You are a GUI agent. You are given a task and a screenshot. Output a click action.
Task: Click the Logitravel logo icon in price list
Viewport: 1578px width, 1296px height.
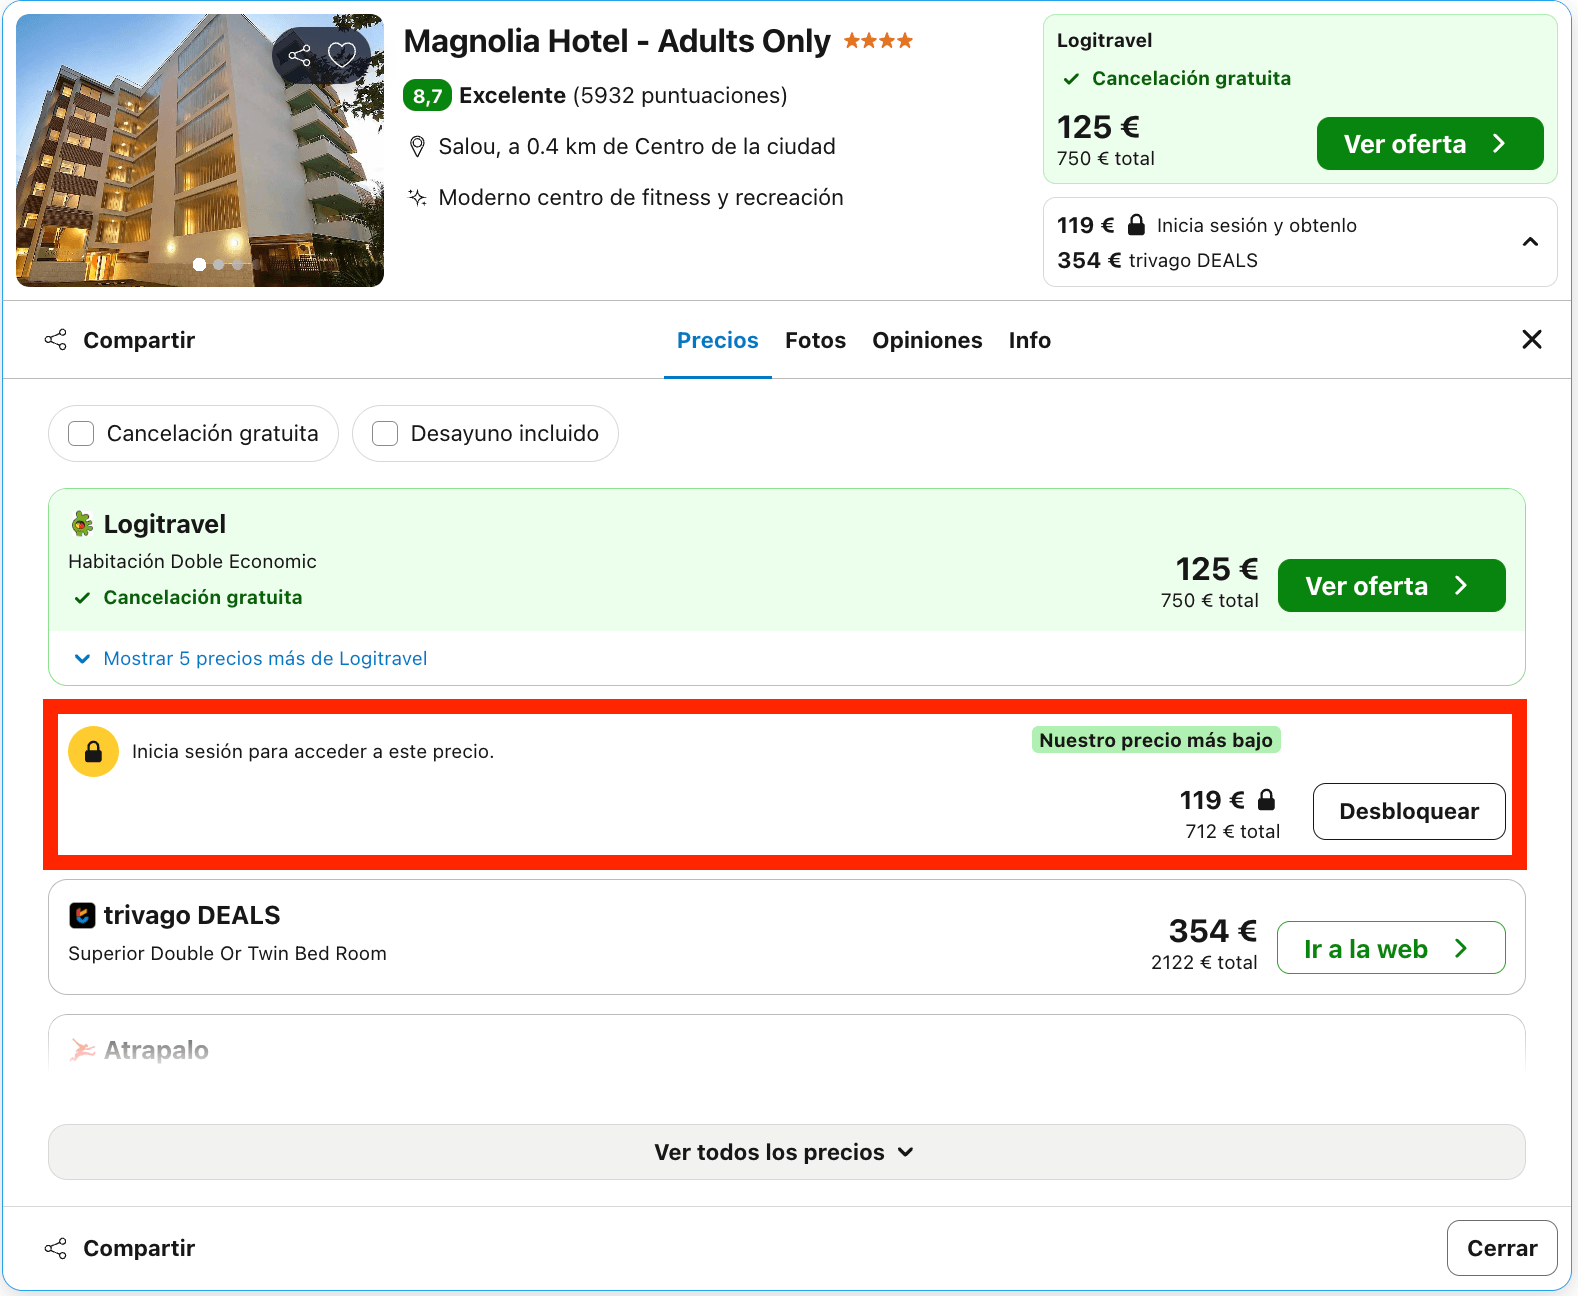pos(82,524)
